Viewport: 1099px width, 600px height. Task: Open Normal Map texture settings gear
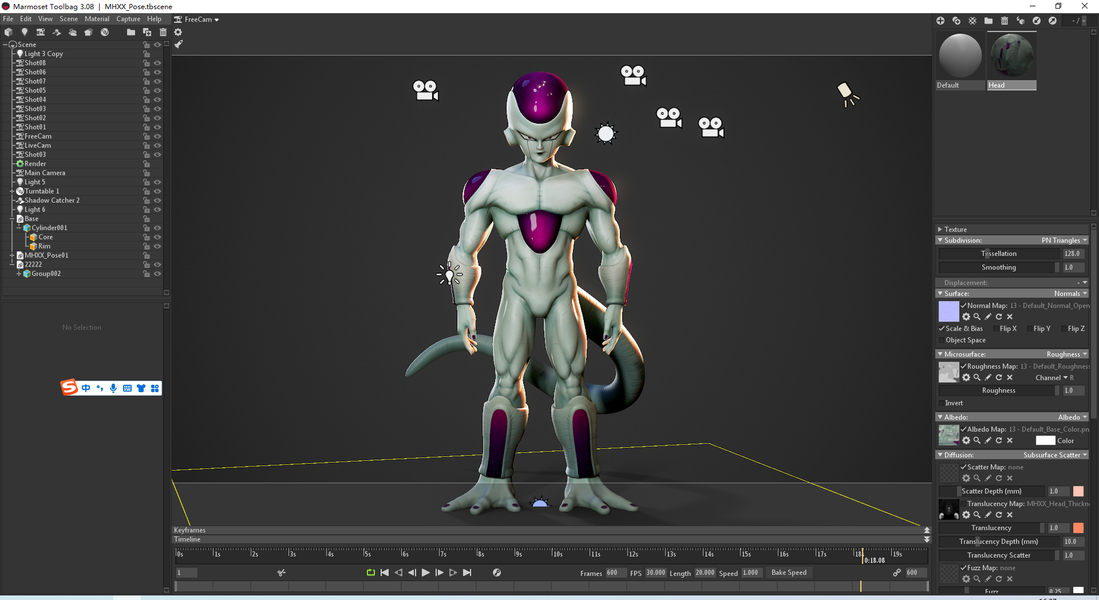[966, 317]
